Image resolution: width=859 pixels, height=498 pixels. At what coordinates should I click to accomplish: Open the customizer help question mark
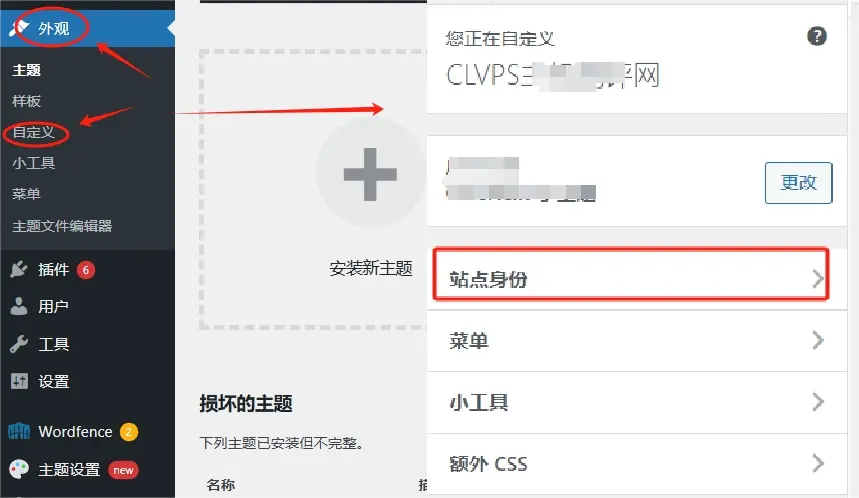click(x=817, y=36)
